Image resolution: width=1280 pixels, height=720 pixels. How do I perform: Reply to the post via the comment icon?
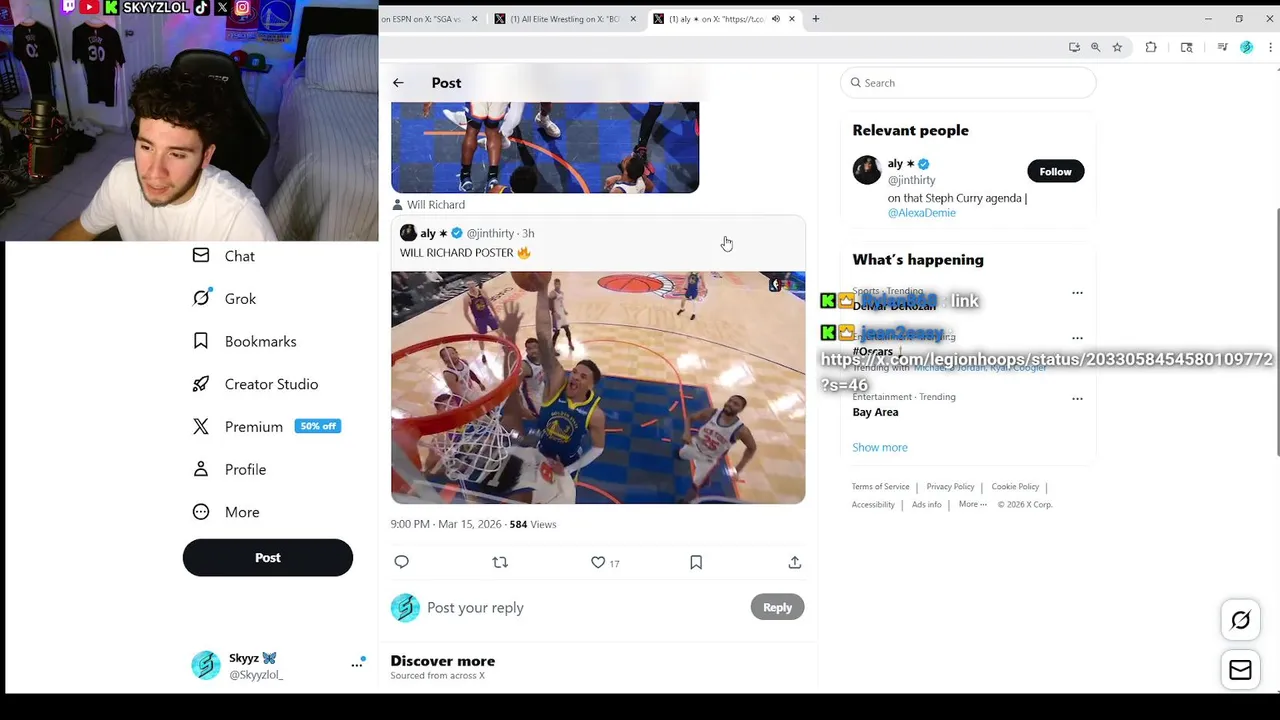[401, 562]
